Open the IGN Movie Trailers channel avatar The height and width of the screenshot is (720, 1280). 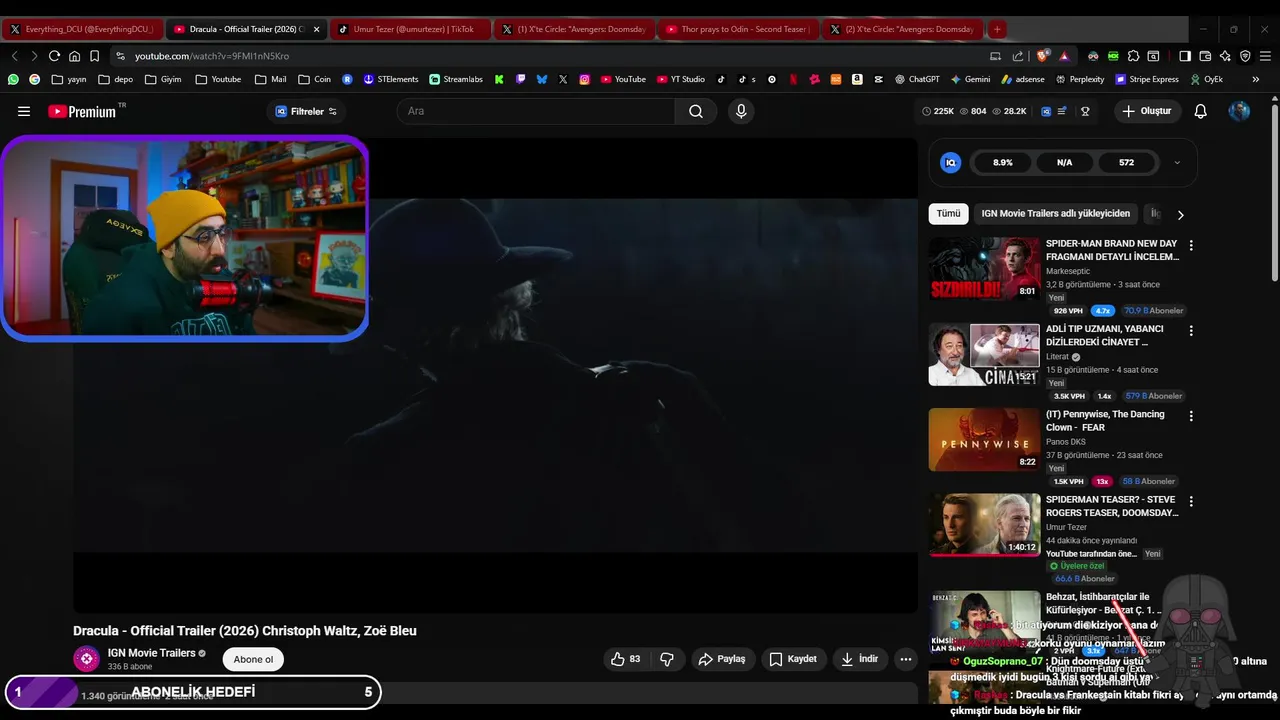click(86, 659)
